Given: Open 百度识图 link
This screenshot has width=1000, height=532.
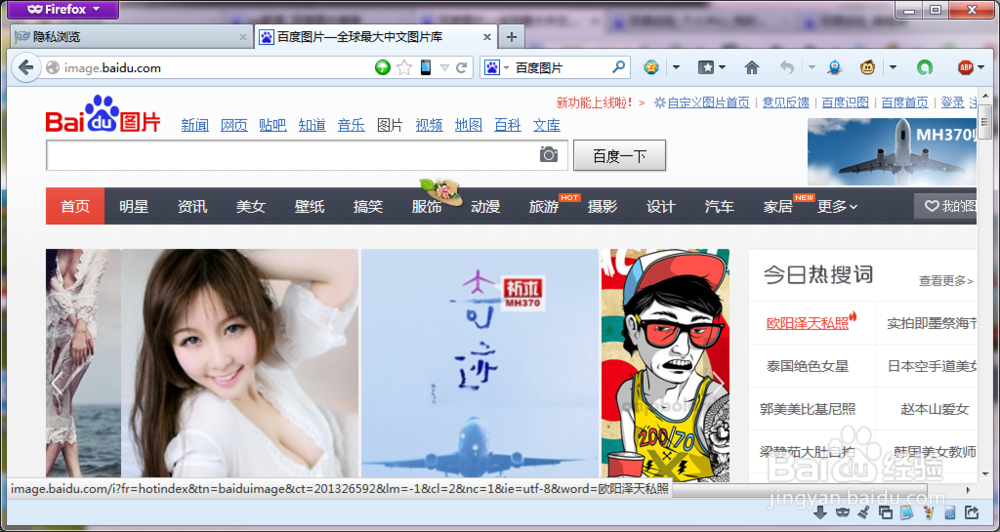Looking at the screenshot, I should tap(845, 103).
